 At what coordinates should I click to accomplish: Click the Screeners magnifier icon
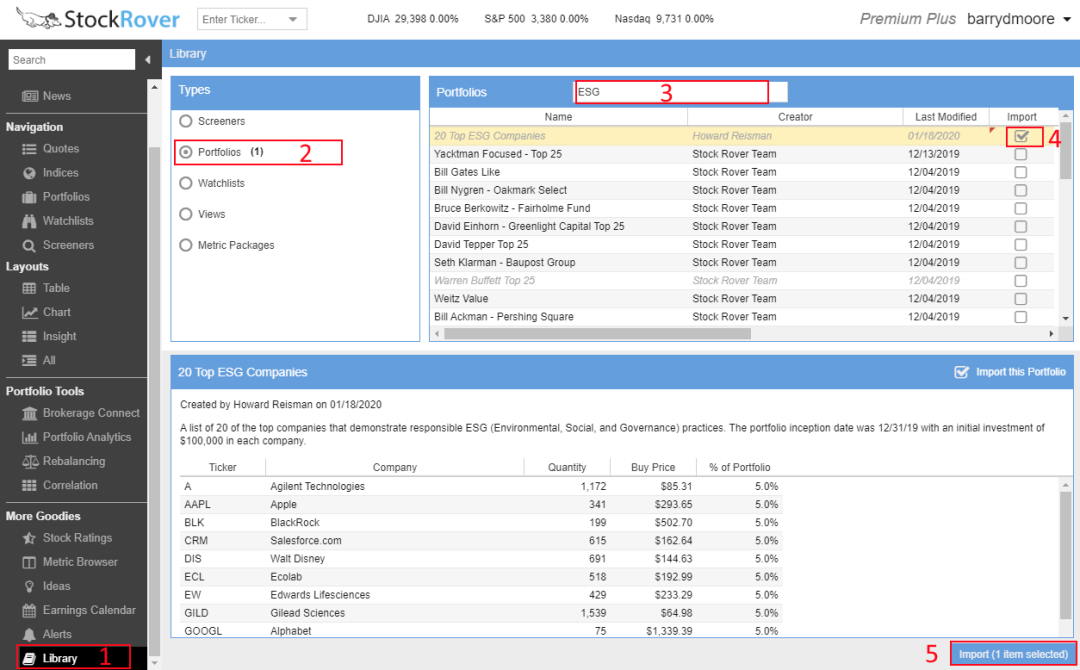(x=29, y=245)
